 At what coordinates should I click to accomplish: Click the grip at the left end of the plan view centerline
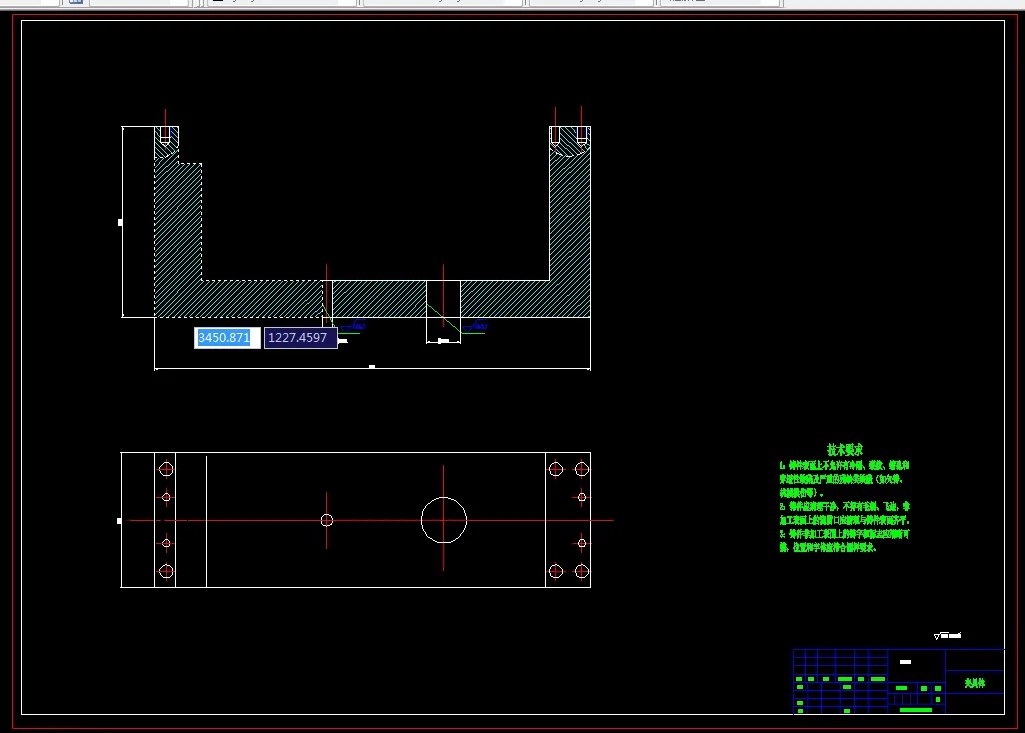[x=119, y=521]
